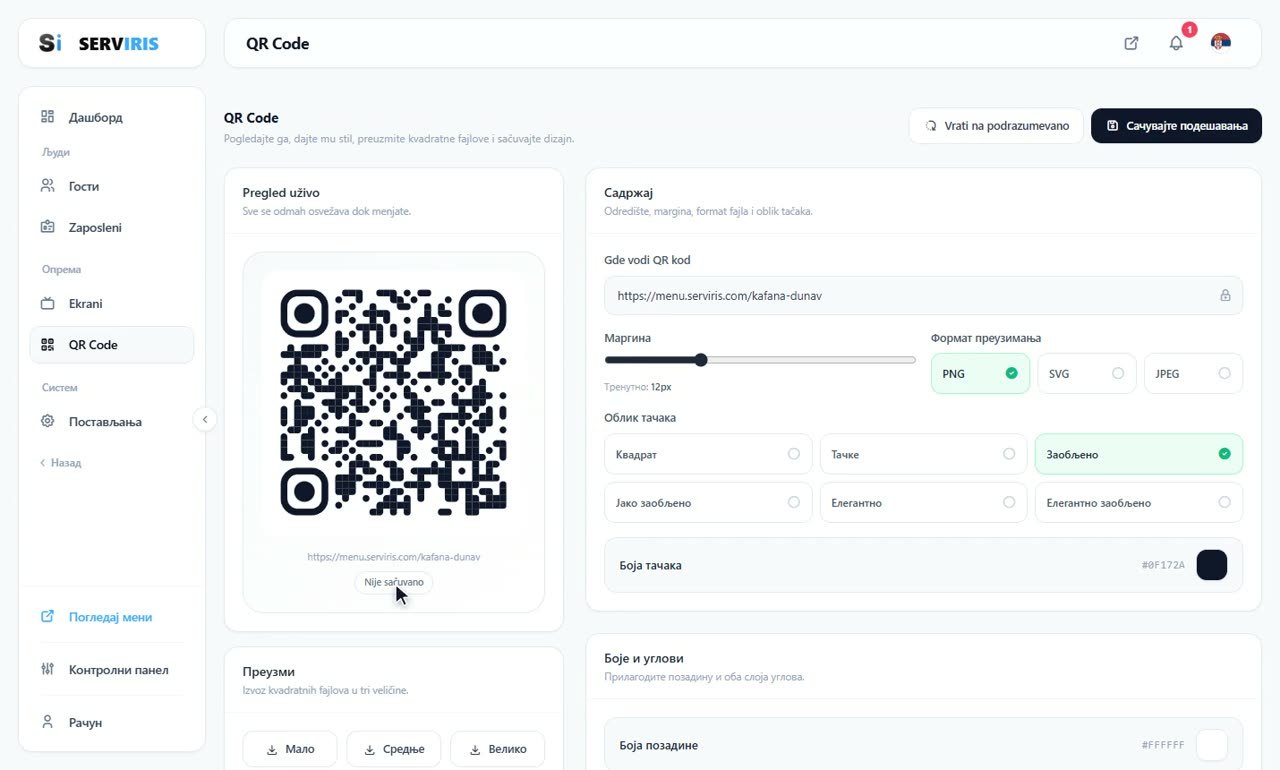Choose Елегантно dot shape
The width and height of the screenshot is (1280, 770).
click(923, 503)
